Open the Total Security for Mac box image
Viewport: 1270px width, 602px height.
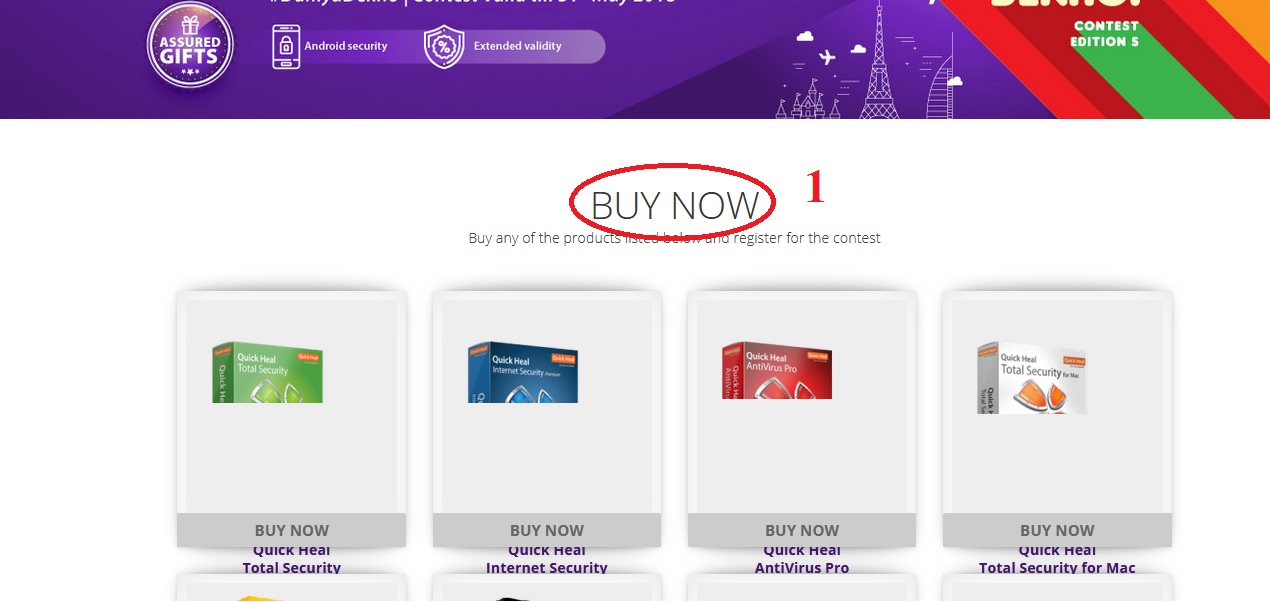(1032, 377)
